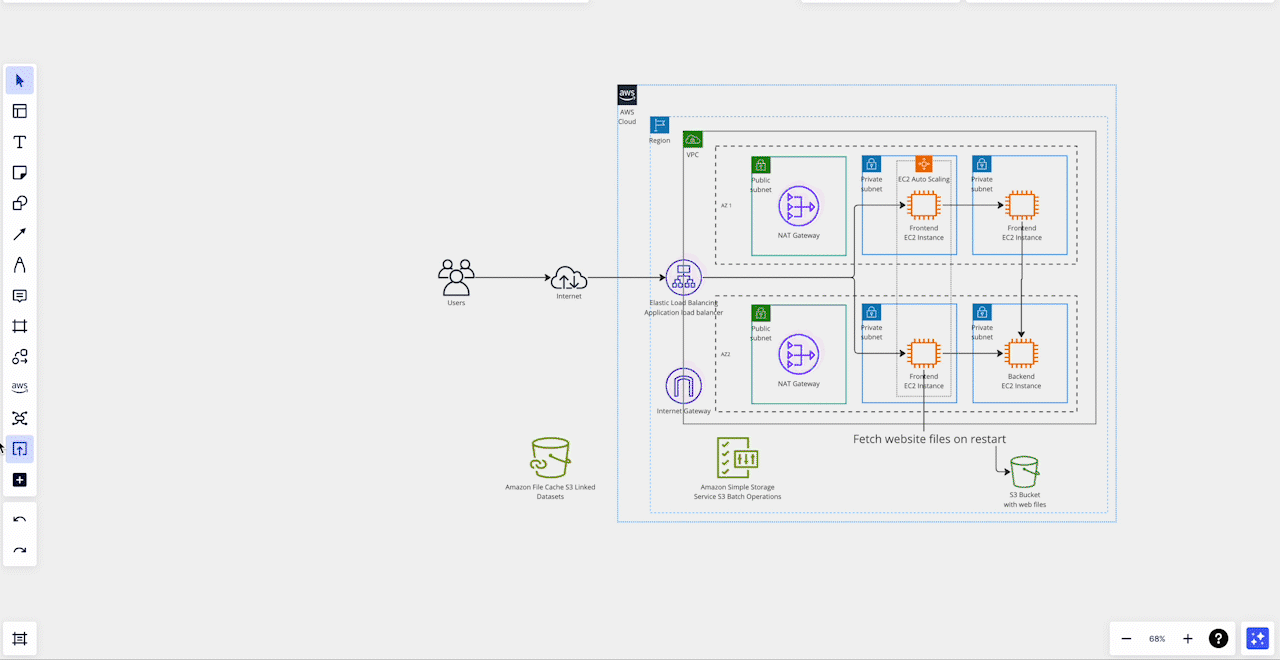The width and height of the screenshot is (1280, 660).
Task: Open the Templates tool in left toolbar
Action: 20,111
